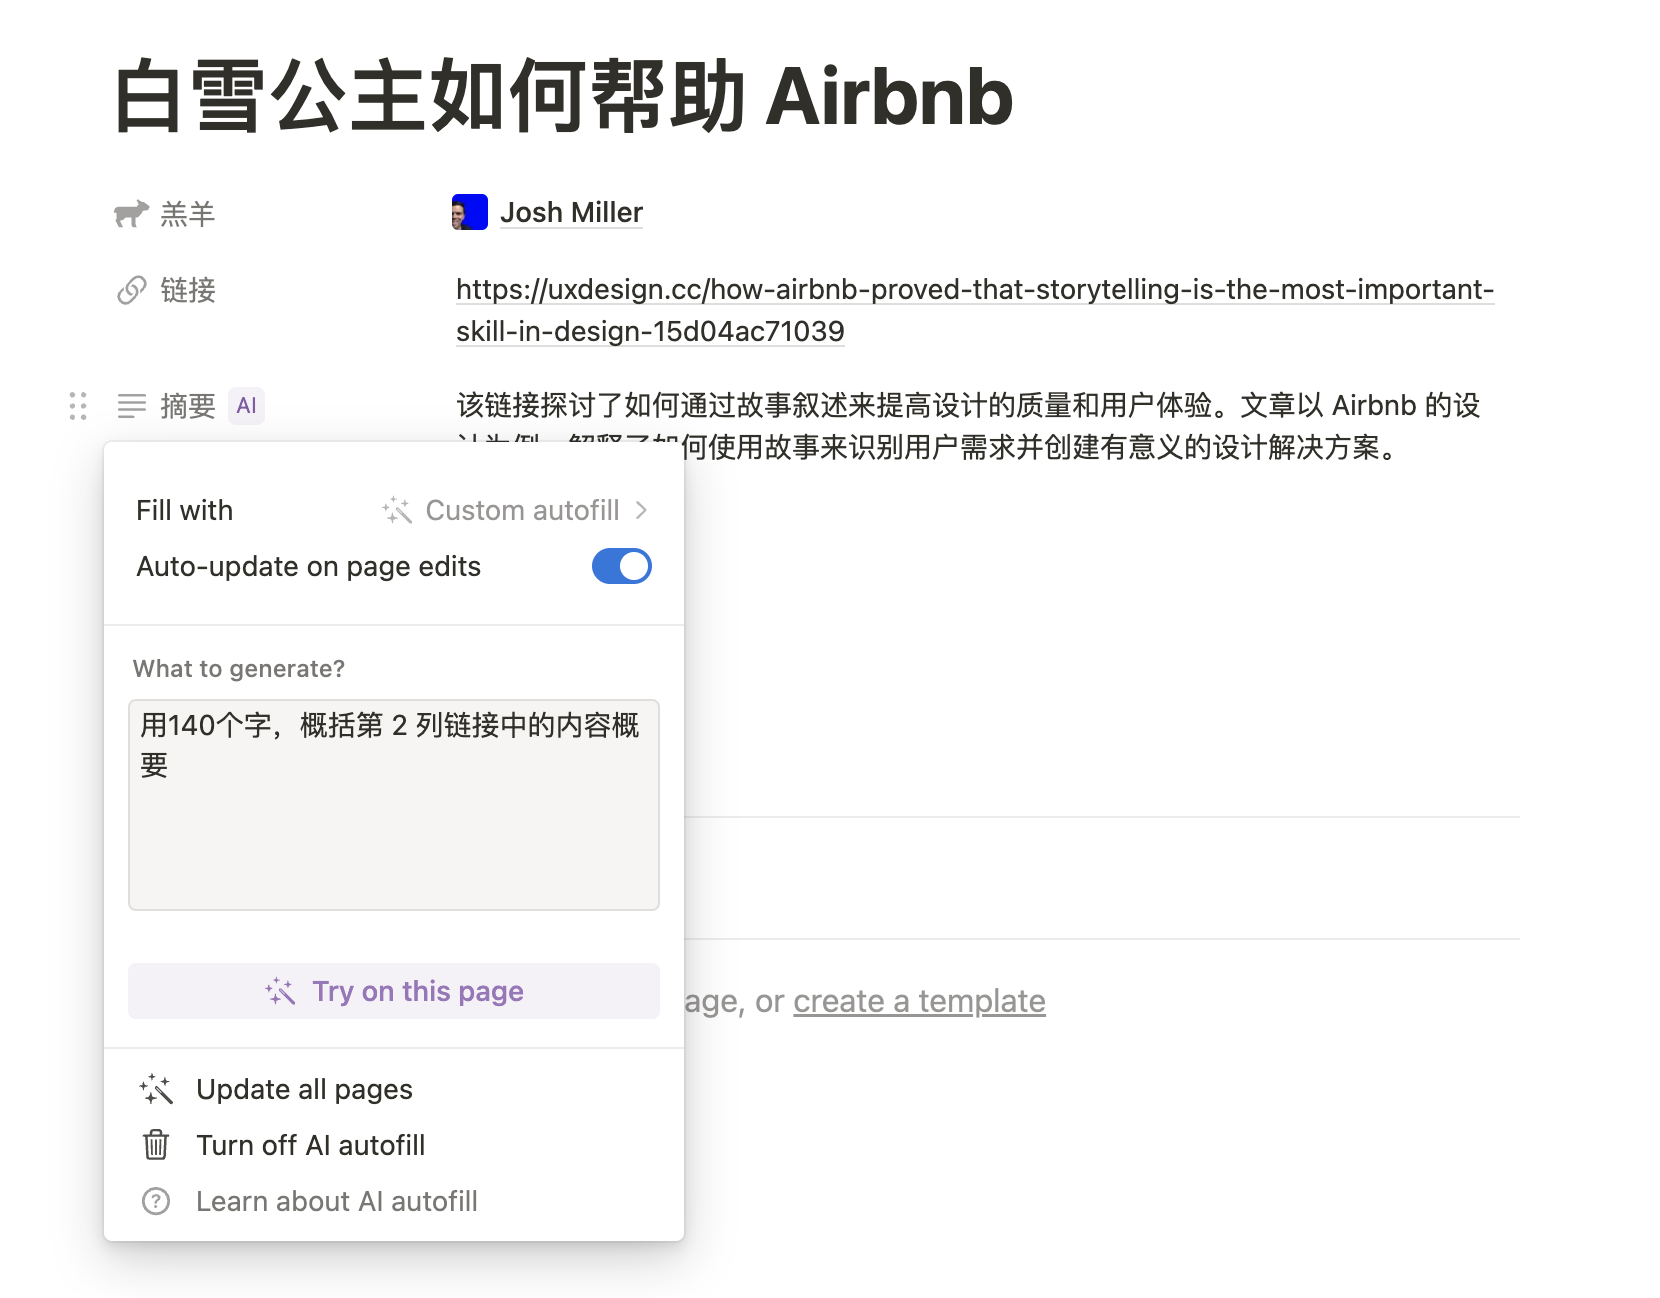The image size is (1660, 1298).
Task: Open the uxdesign.cc article link
Action: click(x=975, y=310)
